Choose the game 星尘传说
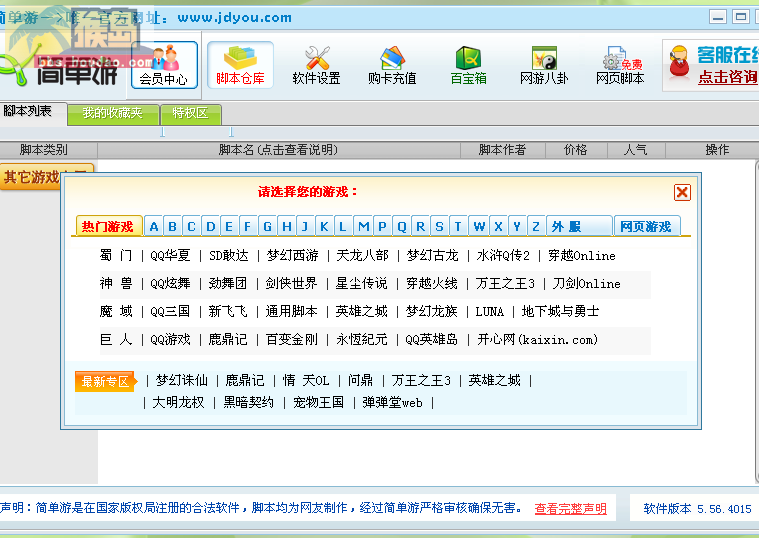This screenshot has height=538, width=759. (x=362, y=283)
